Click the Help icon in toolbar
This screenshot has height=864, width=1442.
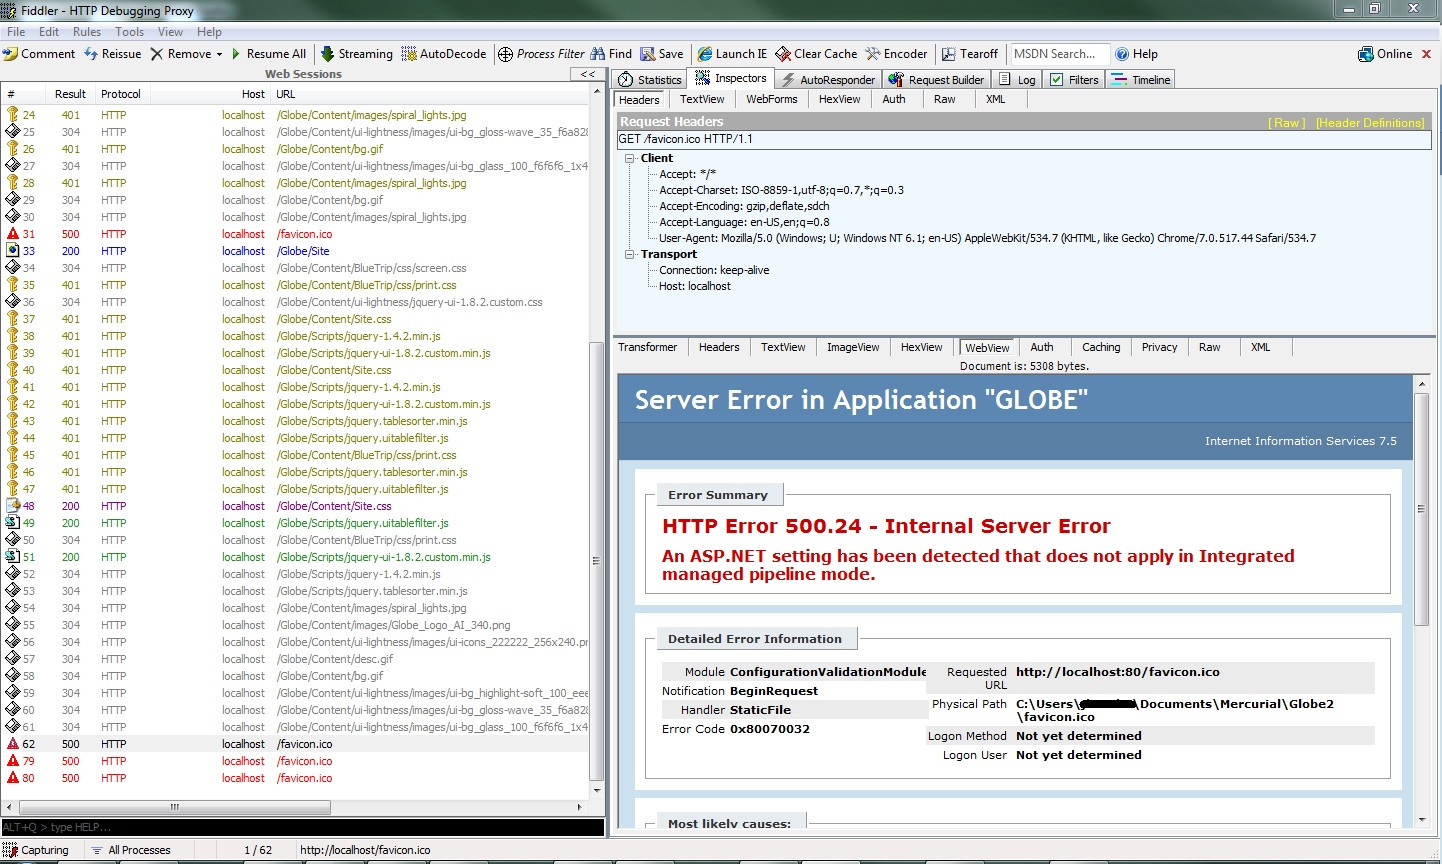coord(1122,54)
